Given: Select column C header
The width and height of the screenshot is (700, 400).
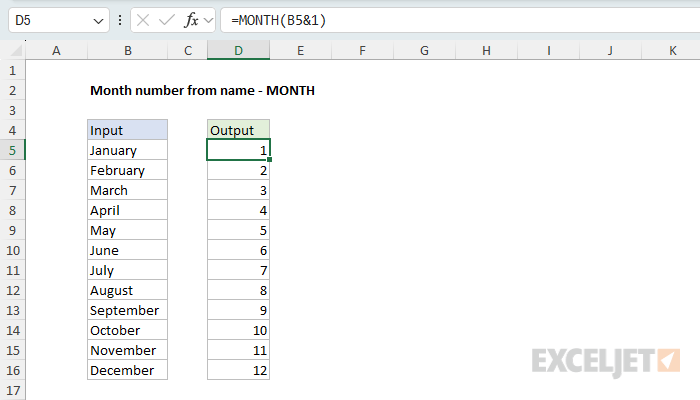Looking at the screenshot, I should (188, 50).
